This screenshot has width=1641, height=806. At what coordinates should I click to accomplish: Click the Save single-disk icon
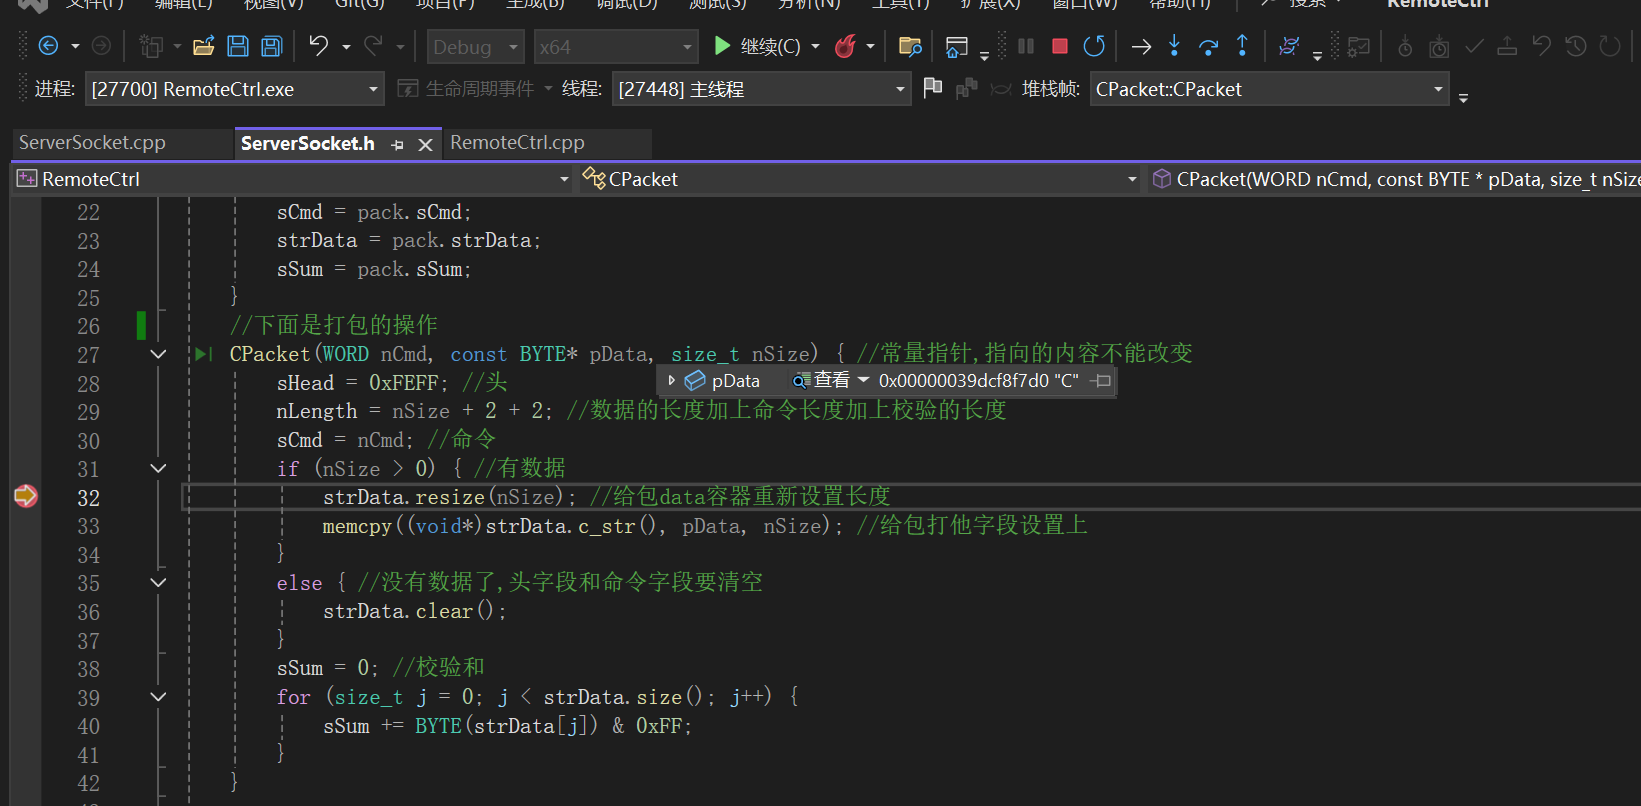click(238, 46)
